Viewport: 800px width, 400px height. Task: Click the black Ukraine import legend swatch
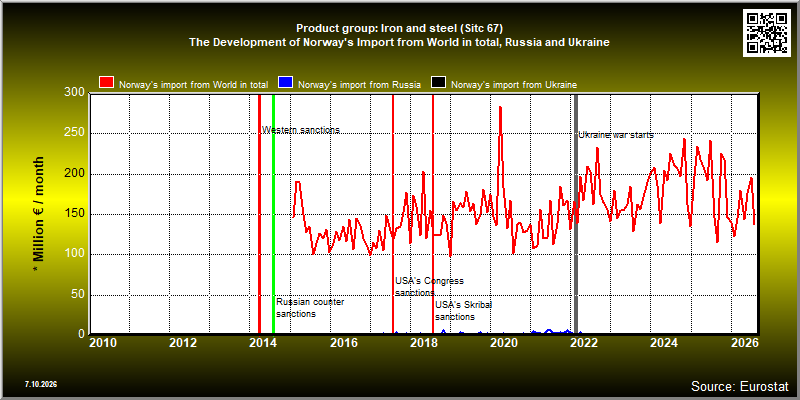coord(439,84)
